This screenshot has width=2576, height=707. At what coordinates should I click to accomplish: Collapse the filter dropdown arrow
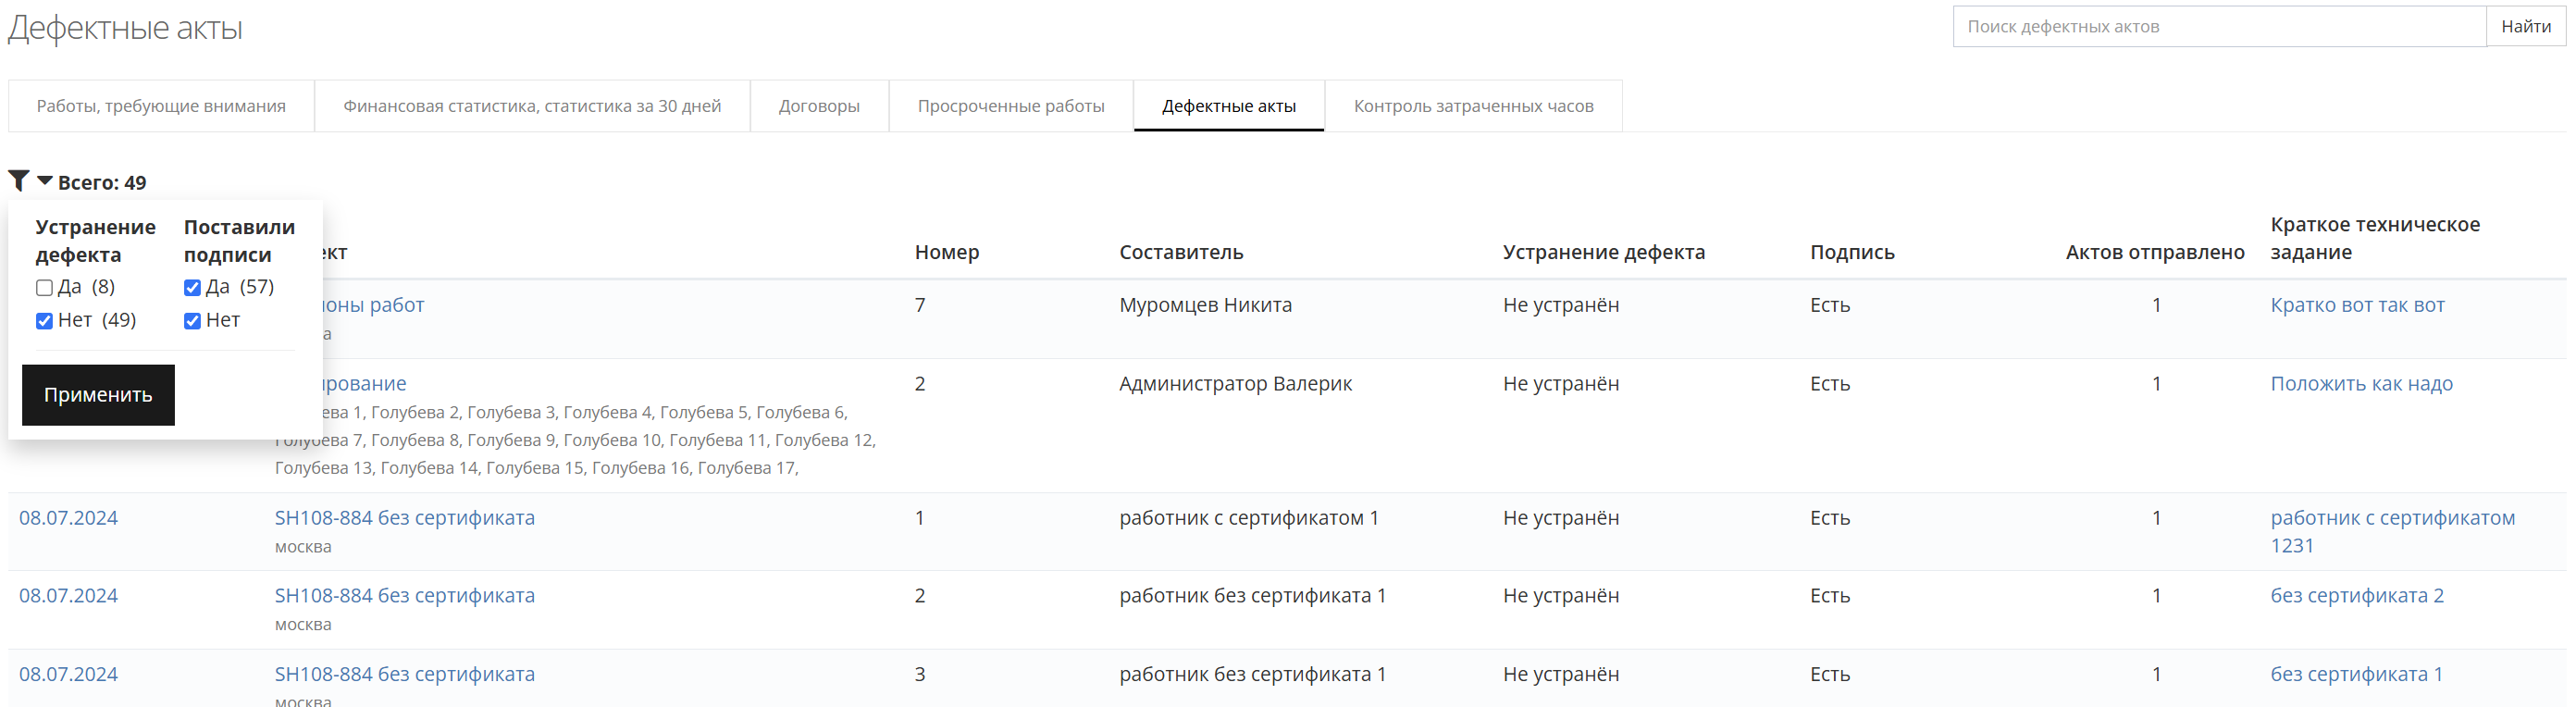point(44,181)
